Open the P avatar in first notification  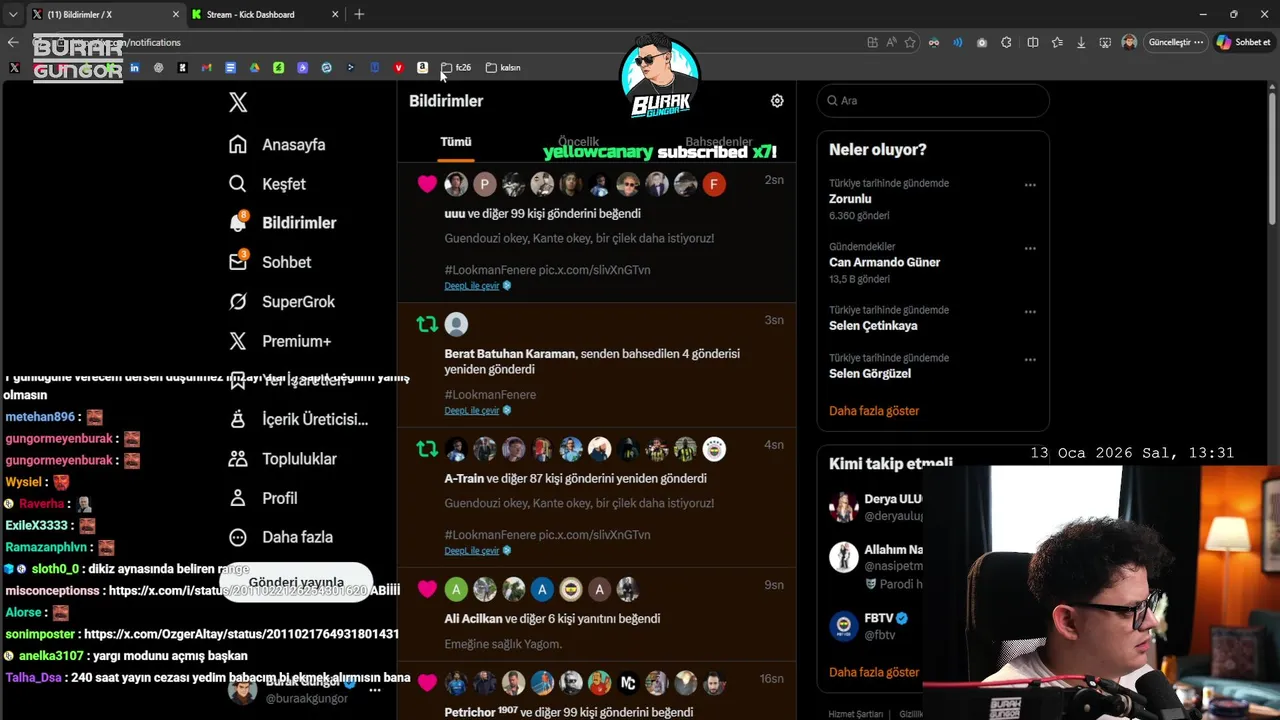click(x=485, y=184)
